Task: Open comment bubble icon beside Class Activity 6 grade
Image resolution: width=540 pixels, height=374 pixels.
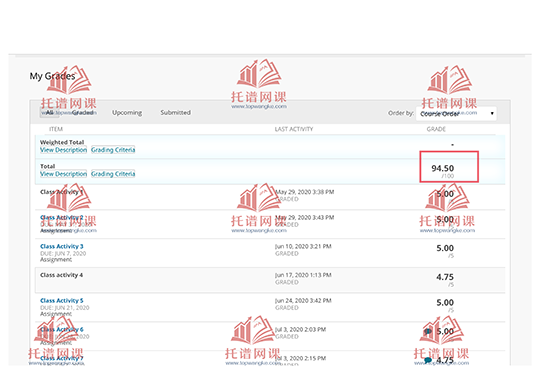Action: point(428,331)
